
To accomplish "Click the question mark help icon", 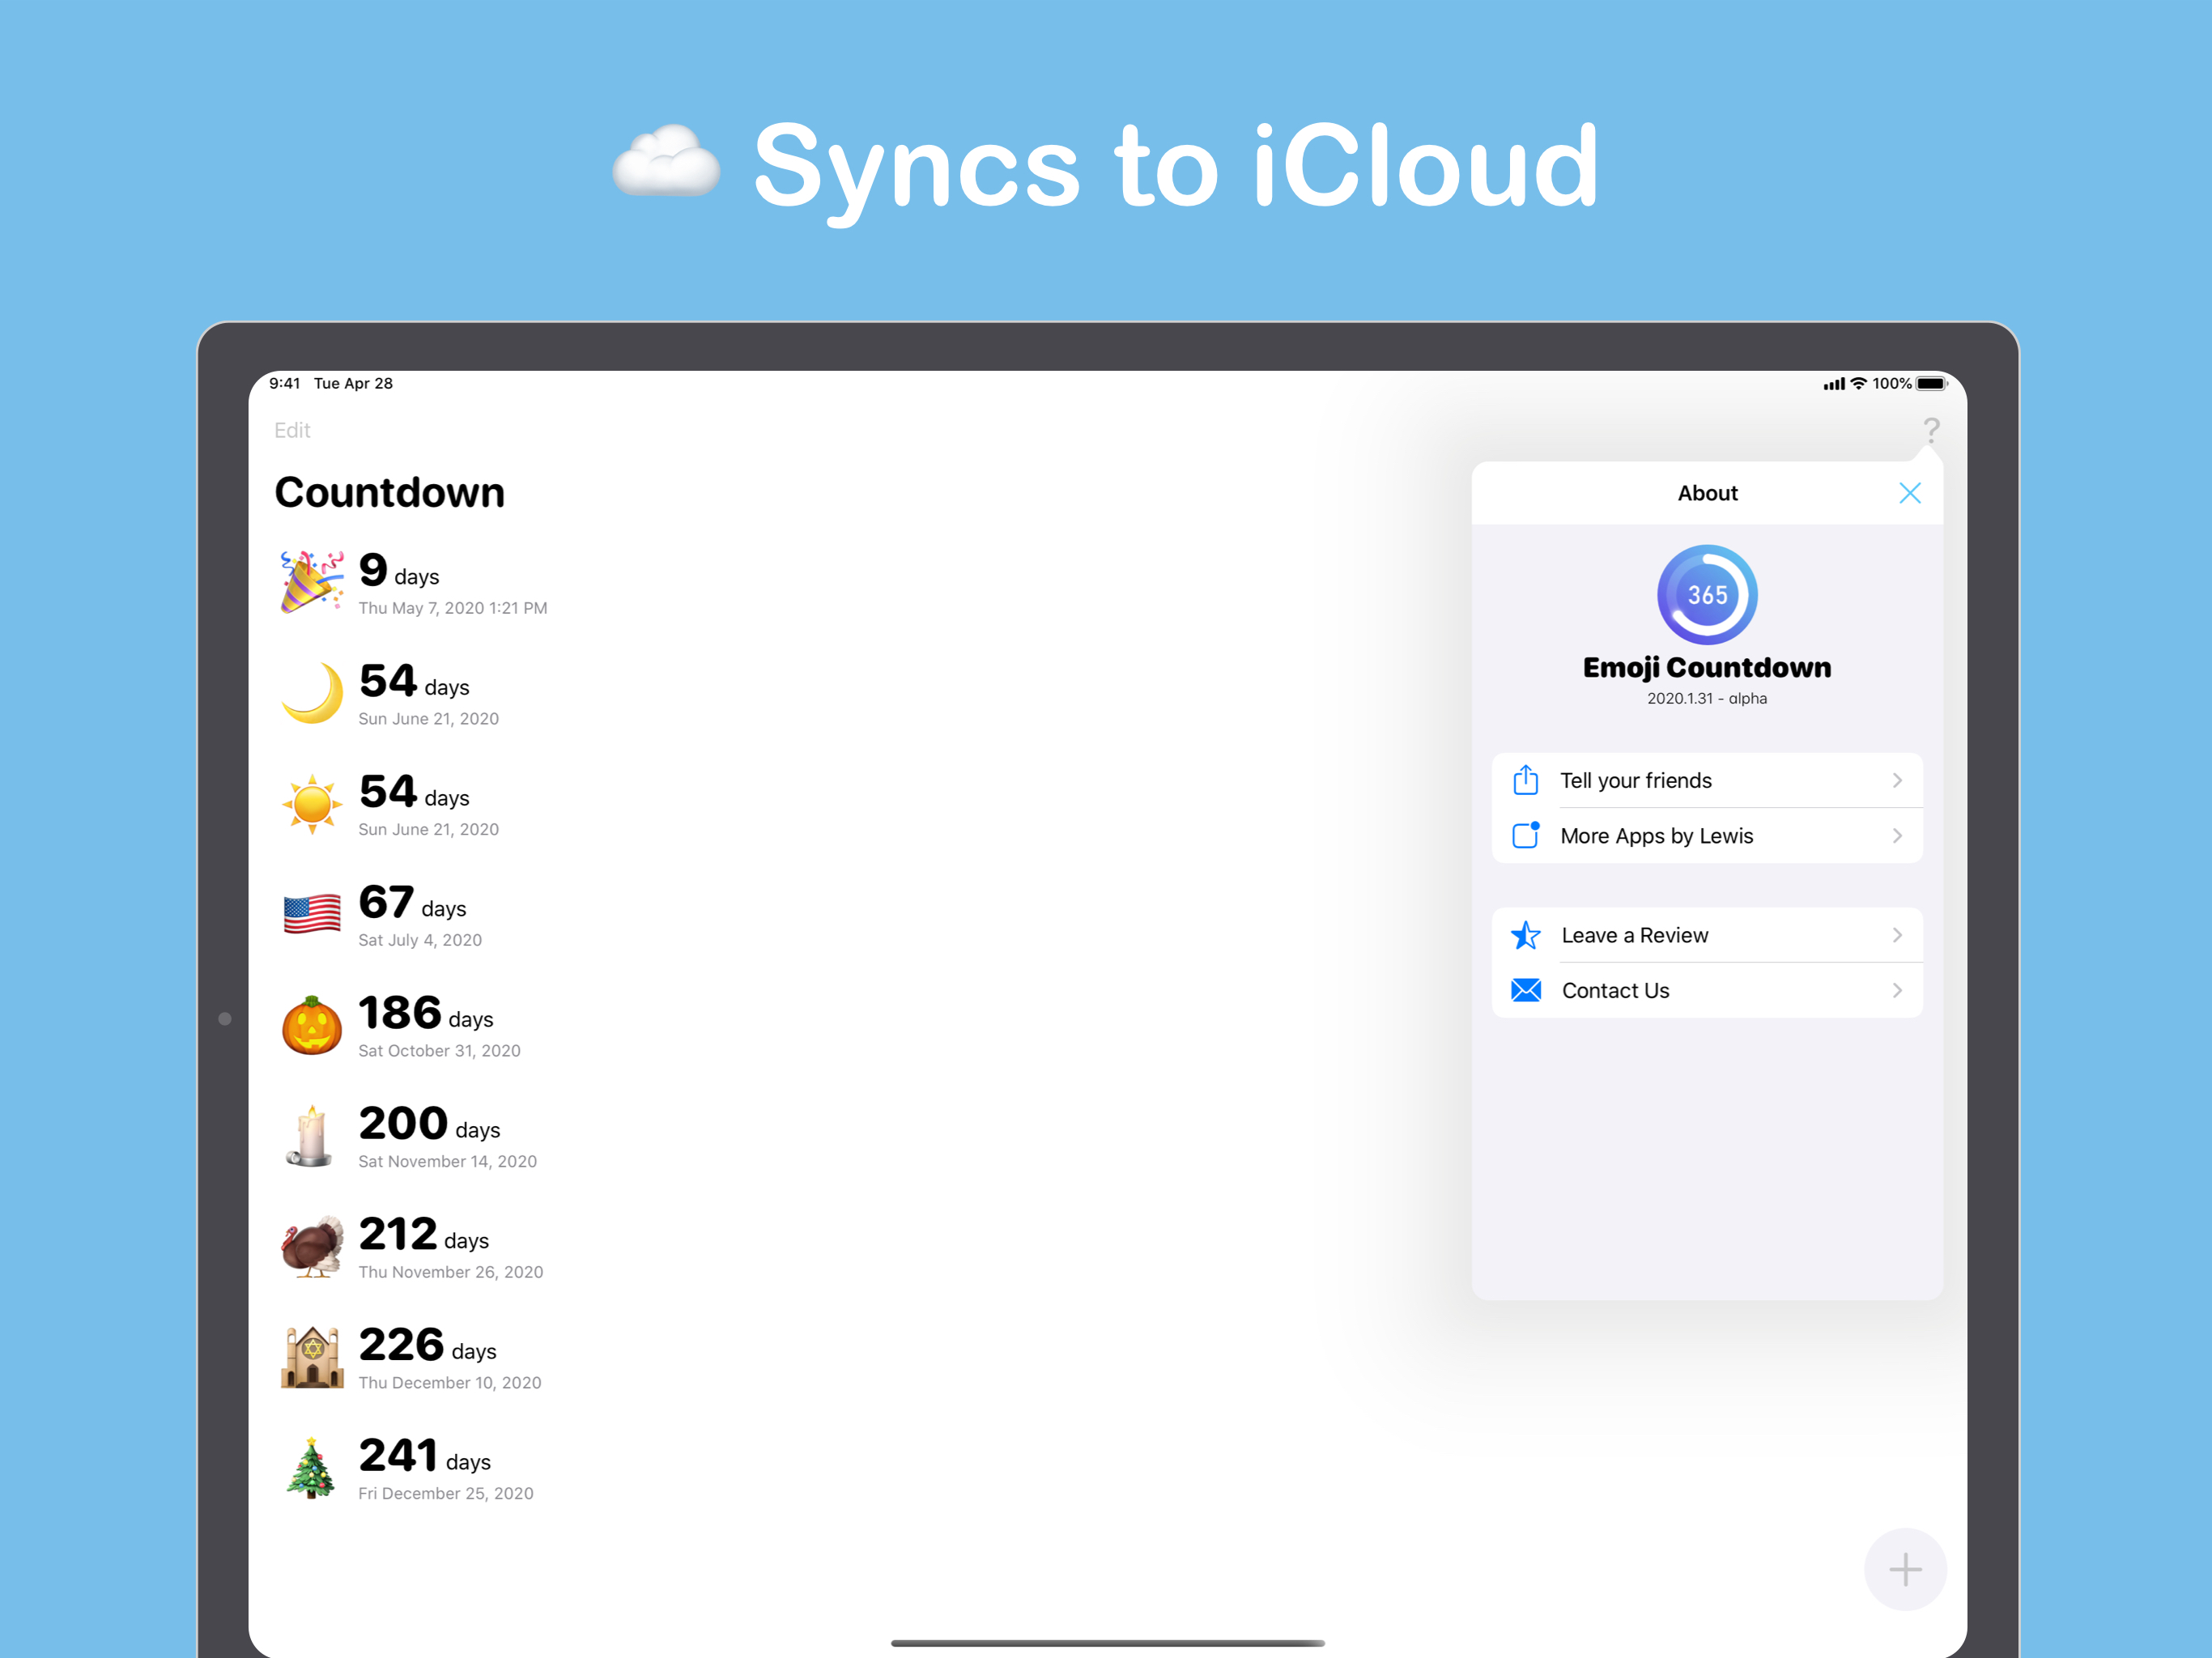I will pos(1931,430).
